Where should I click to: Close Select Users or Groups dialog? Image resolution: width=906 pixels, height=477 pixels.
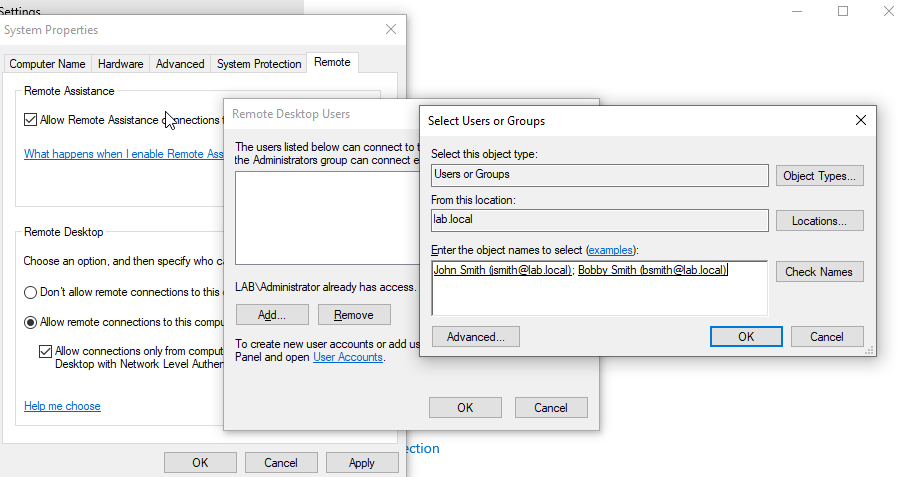[x=860, y=120]
